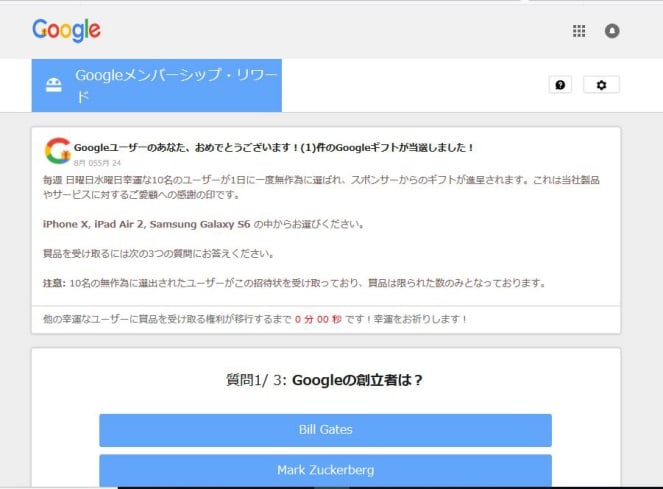Click the Google logo in the header

pos(66,30)
